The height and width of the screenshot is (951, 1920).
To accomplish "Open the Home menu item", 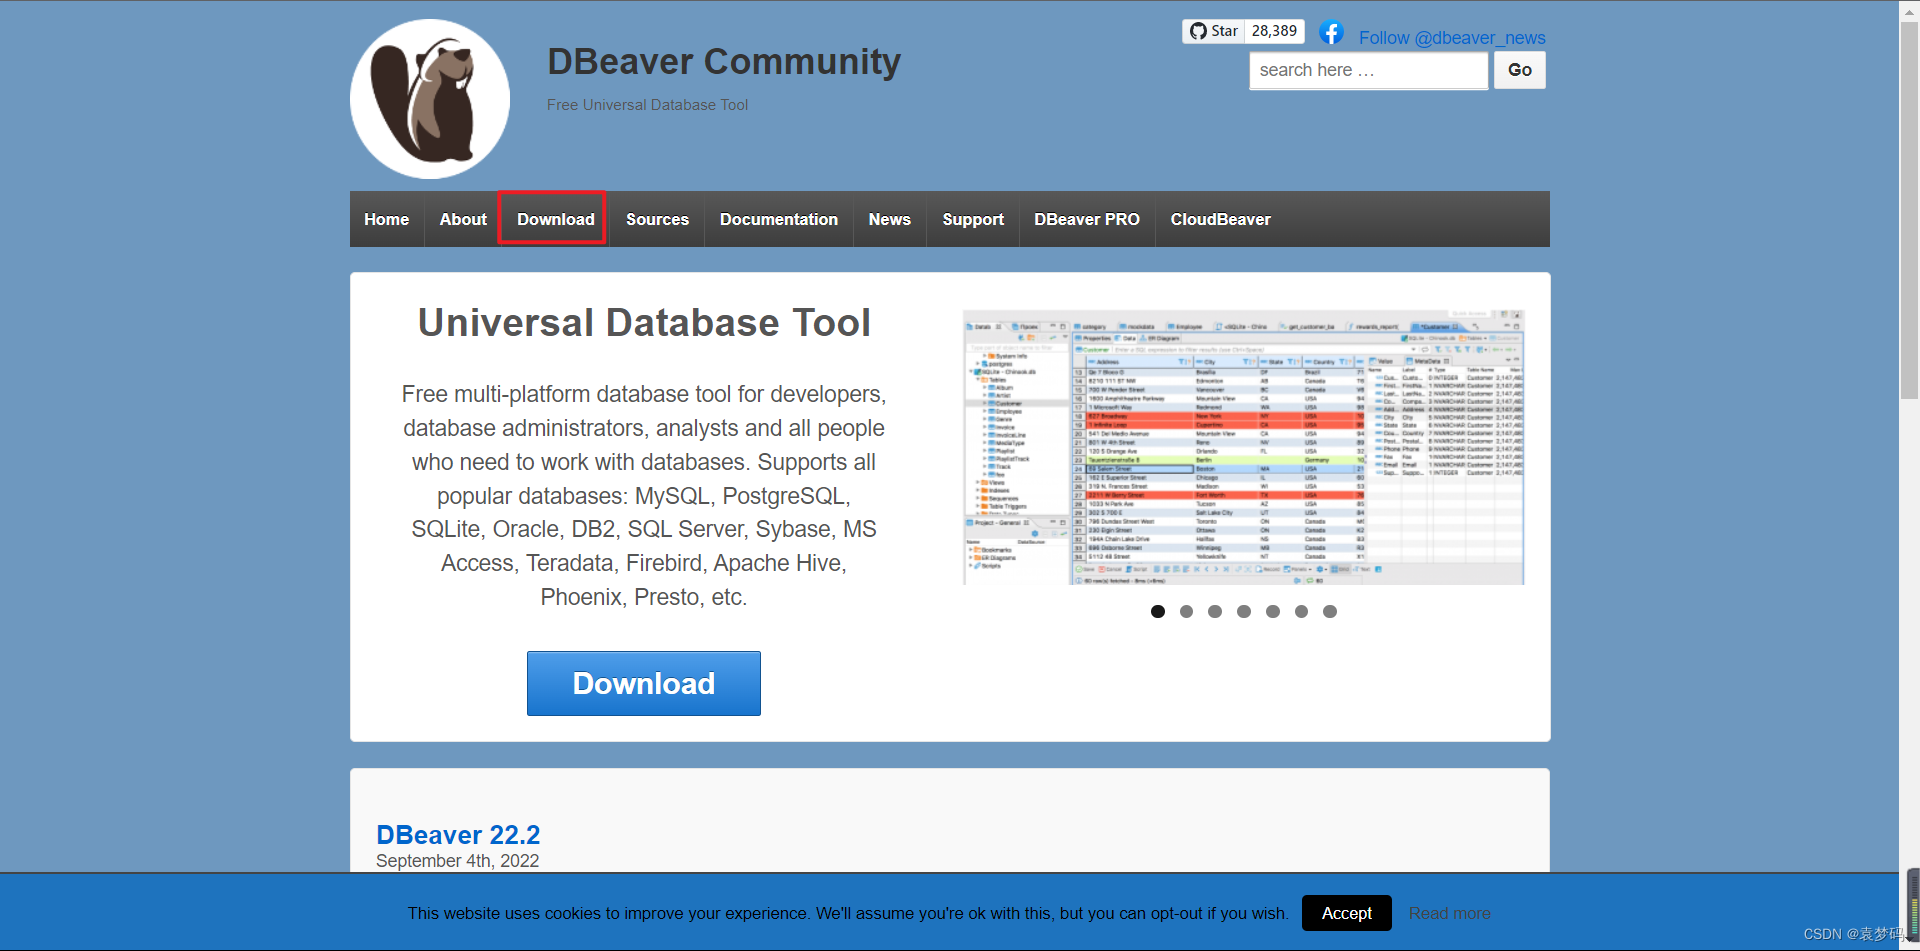I will point(387,219).
